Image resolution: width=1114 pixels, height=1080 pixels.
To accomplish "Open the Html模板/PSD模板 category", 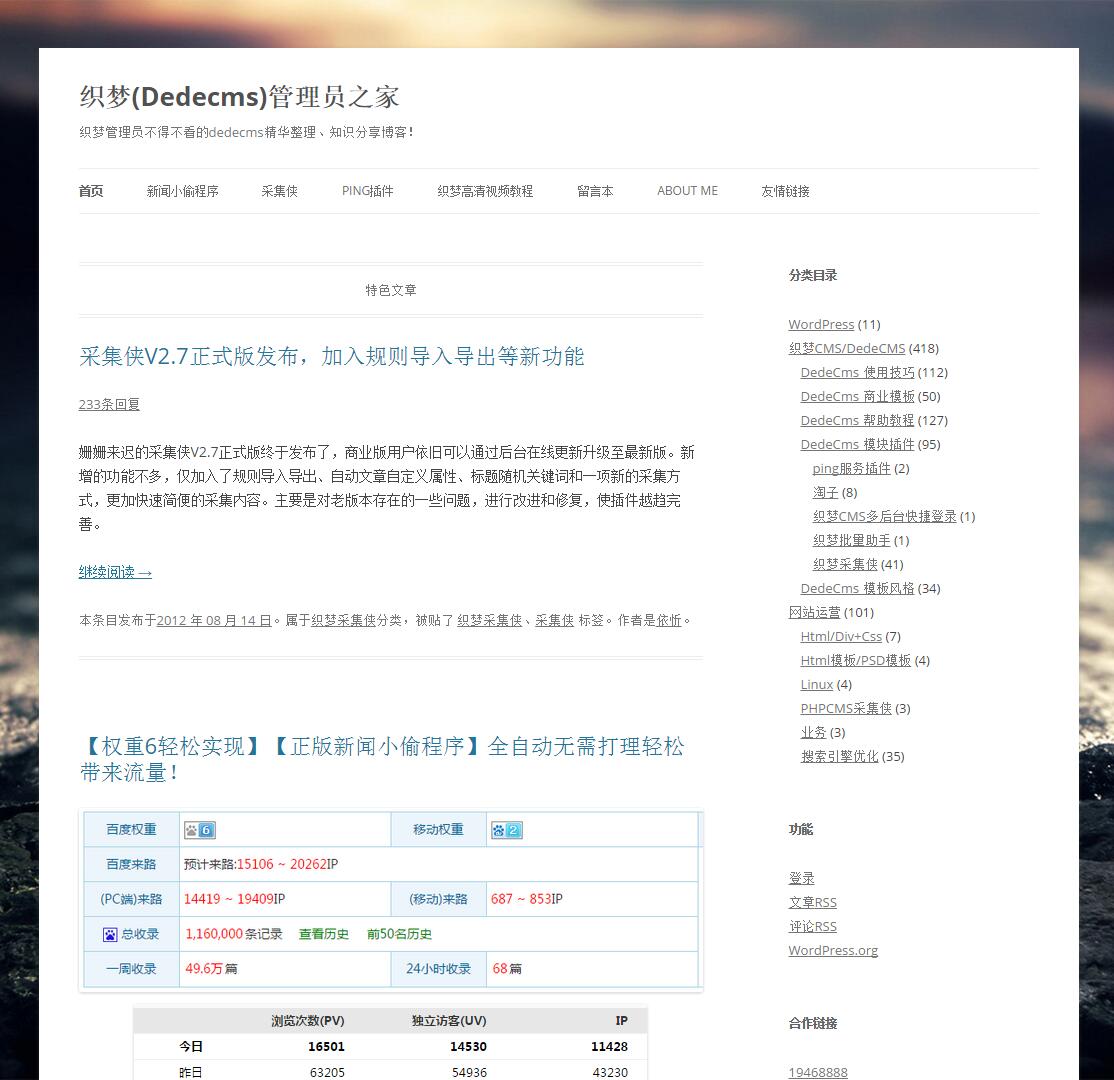I will pyautogui.click(x=855, y=661).
